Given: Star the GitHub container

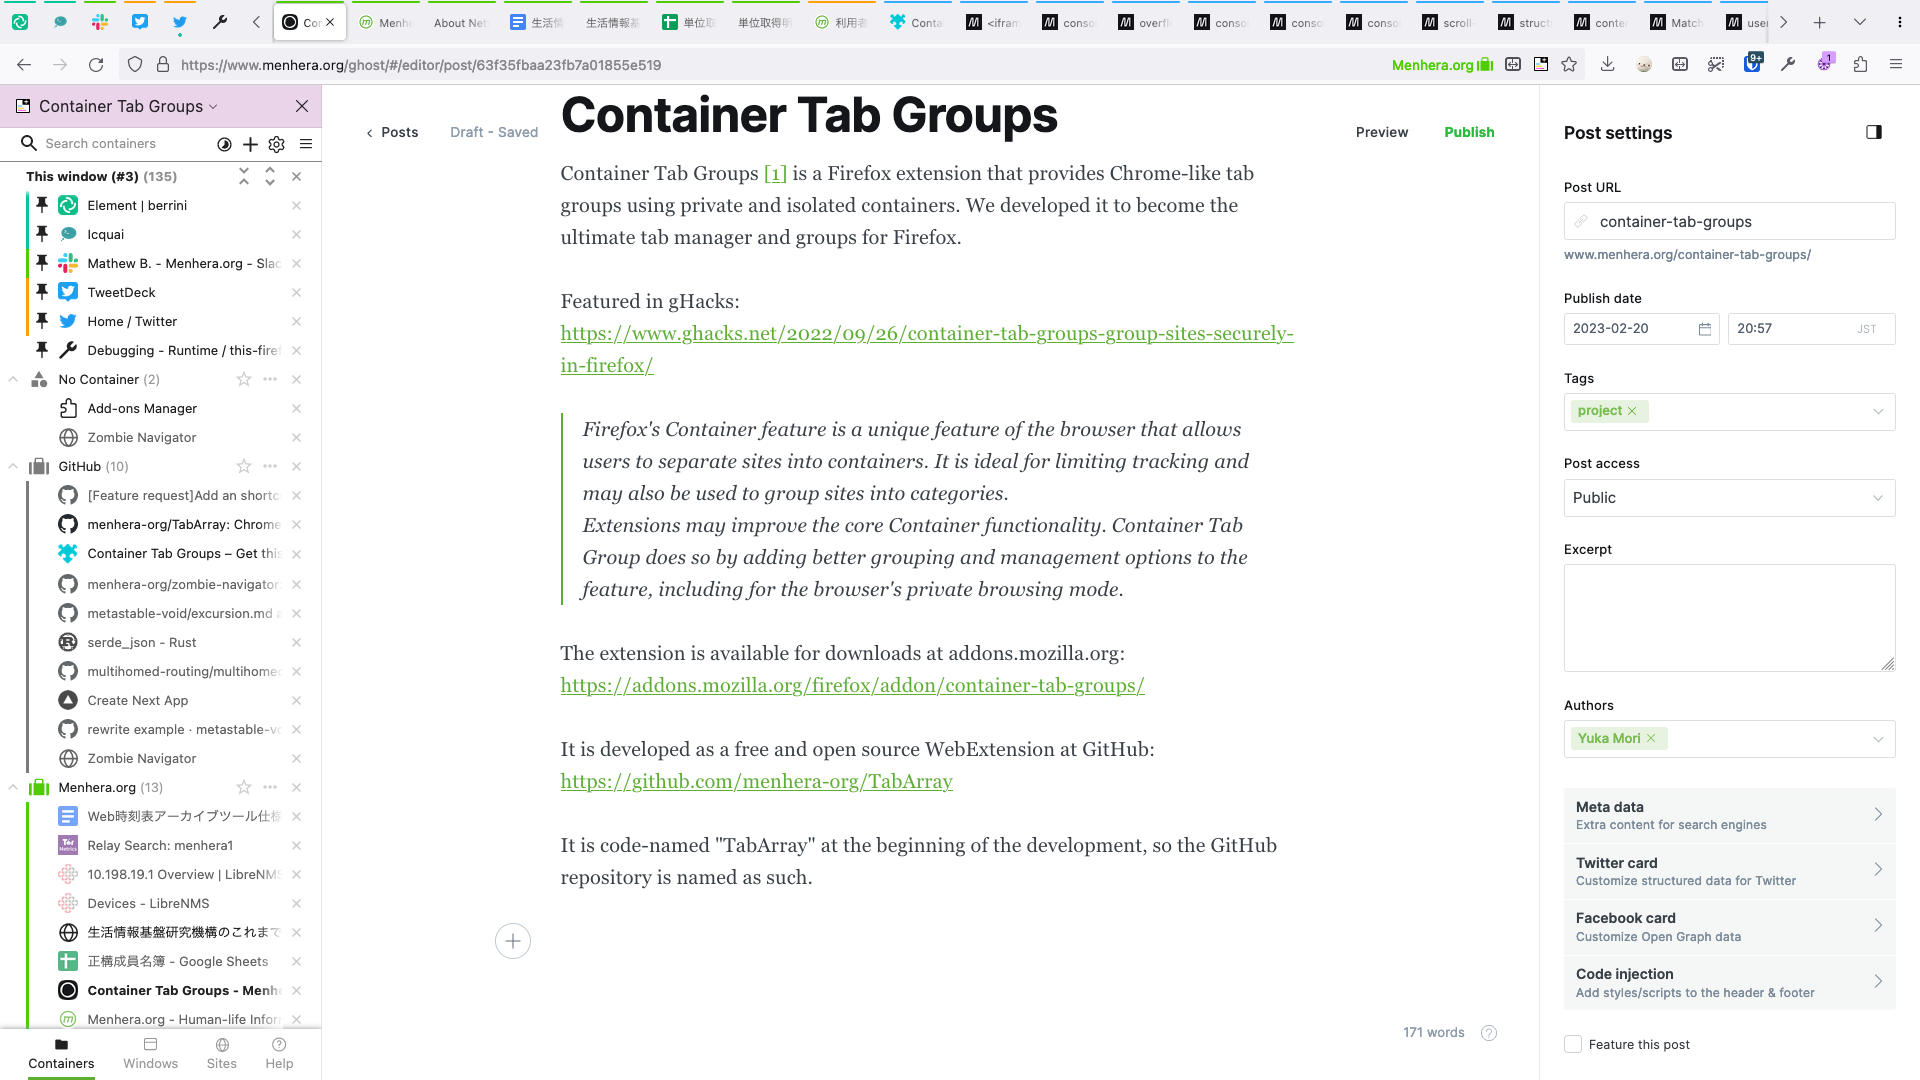Looking at the screenshot, I should [x=244, y=467].
